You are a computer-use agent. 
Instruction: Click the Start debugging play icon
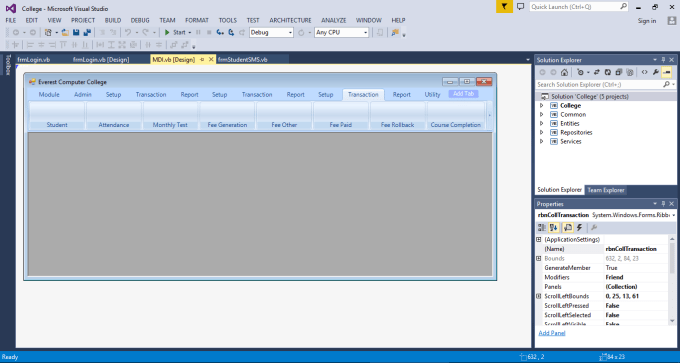coord(167,32)
